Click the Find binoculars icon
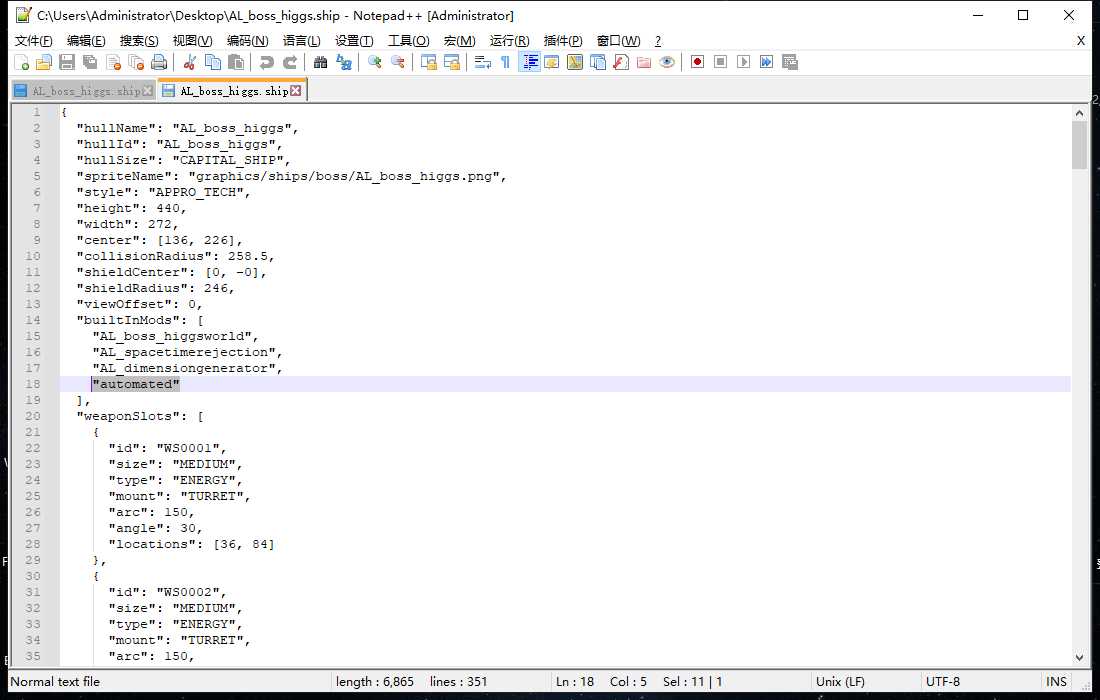This screenshot has width=1100, height=700. tap(320, 62)
